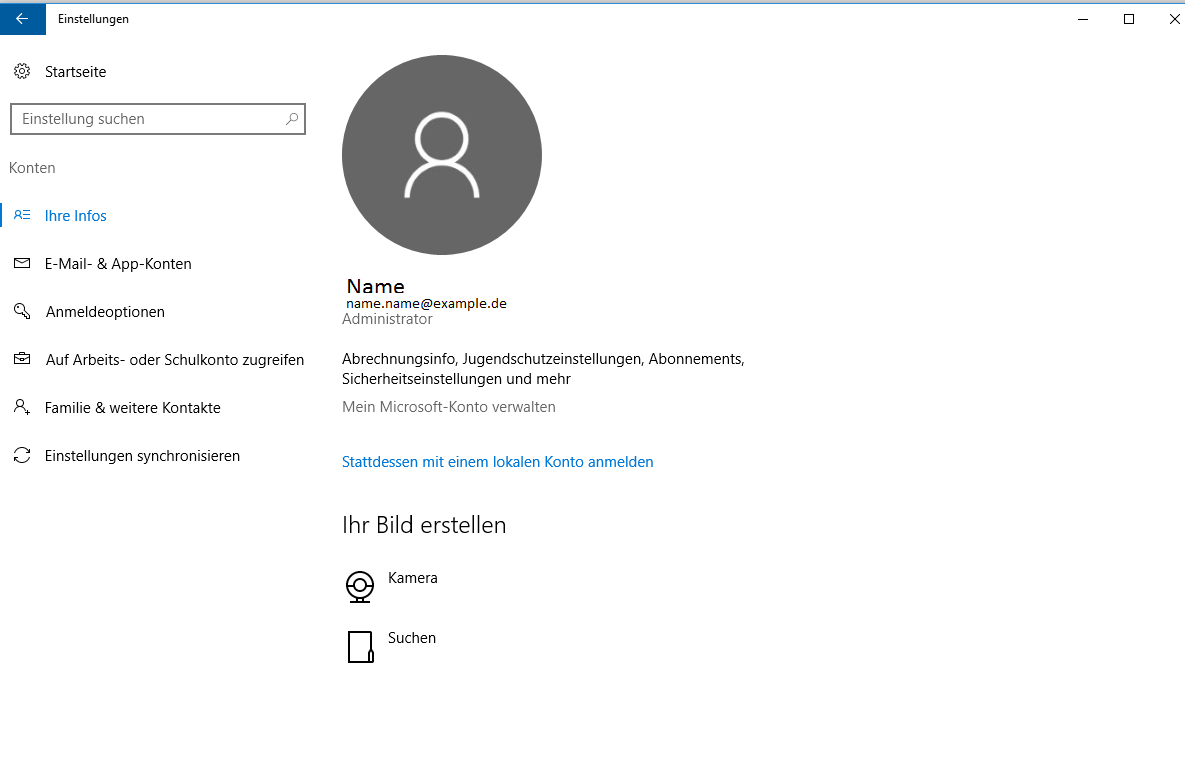Click the people icon for Familie & weitere Kontakte
This screenshot has width=1185, height=775.
pos(22,407)
